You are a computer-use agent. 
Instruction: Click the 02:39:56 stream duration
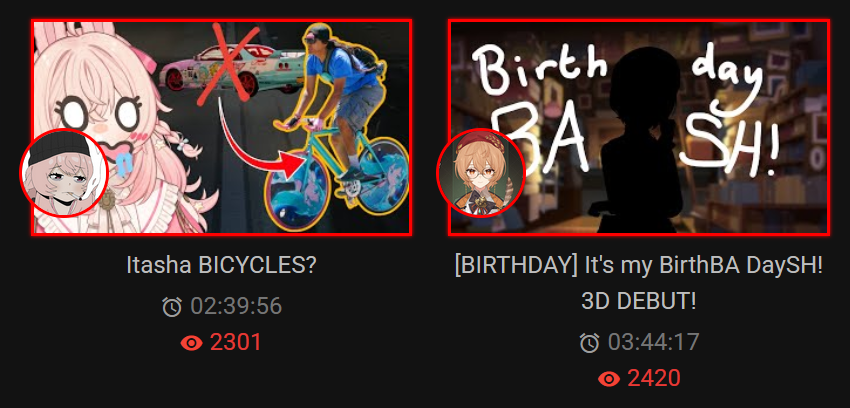tap(236, 307)
